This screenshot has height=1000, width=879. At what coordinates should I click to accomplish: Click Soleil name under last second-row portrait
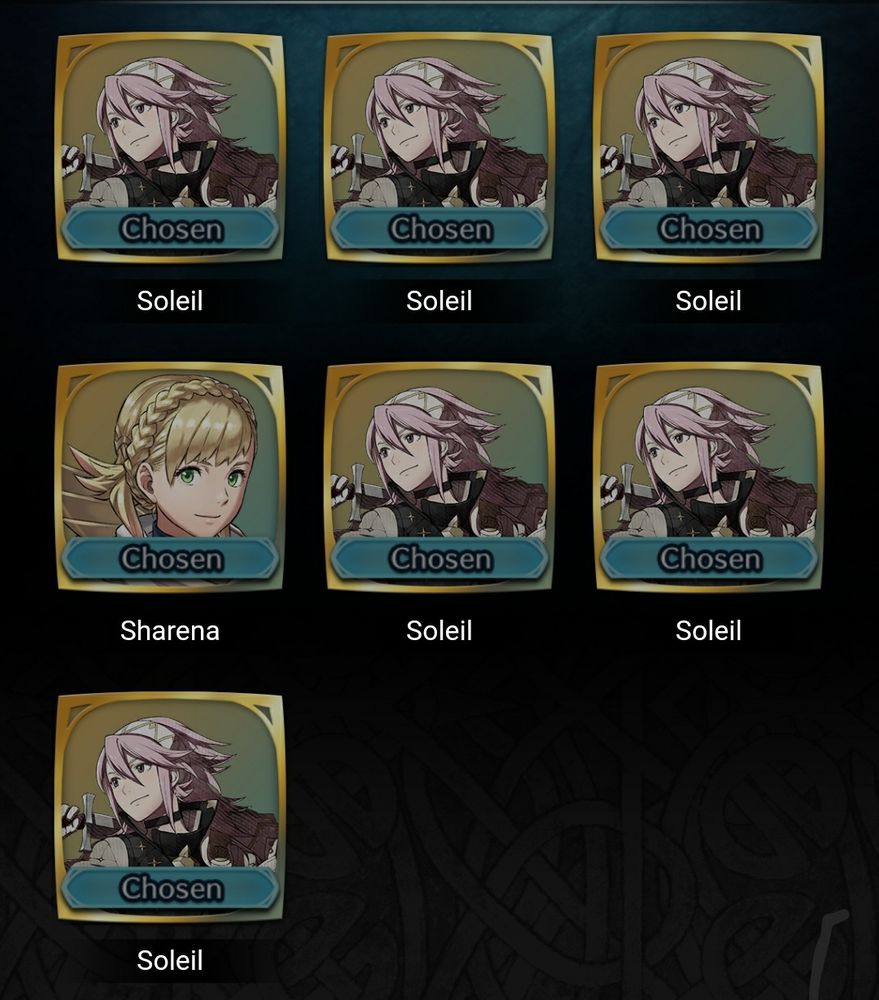pos(708,631)
